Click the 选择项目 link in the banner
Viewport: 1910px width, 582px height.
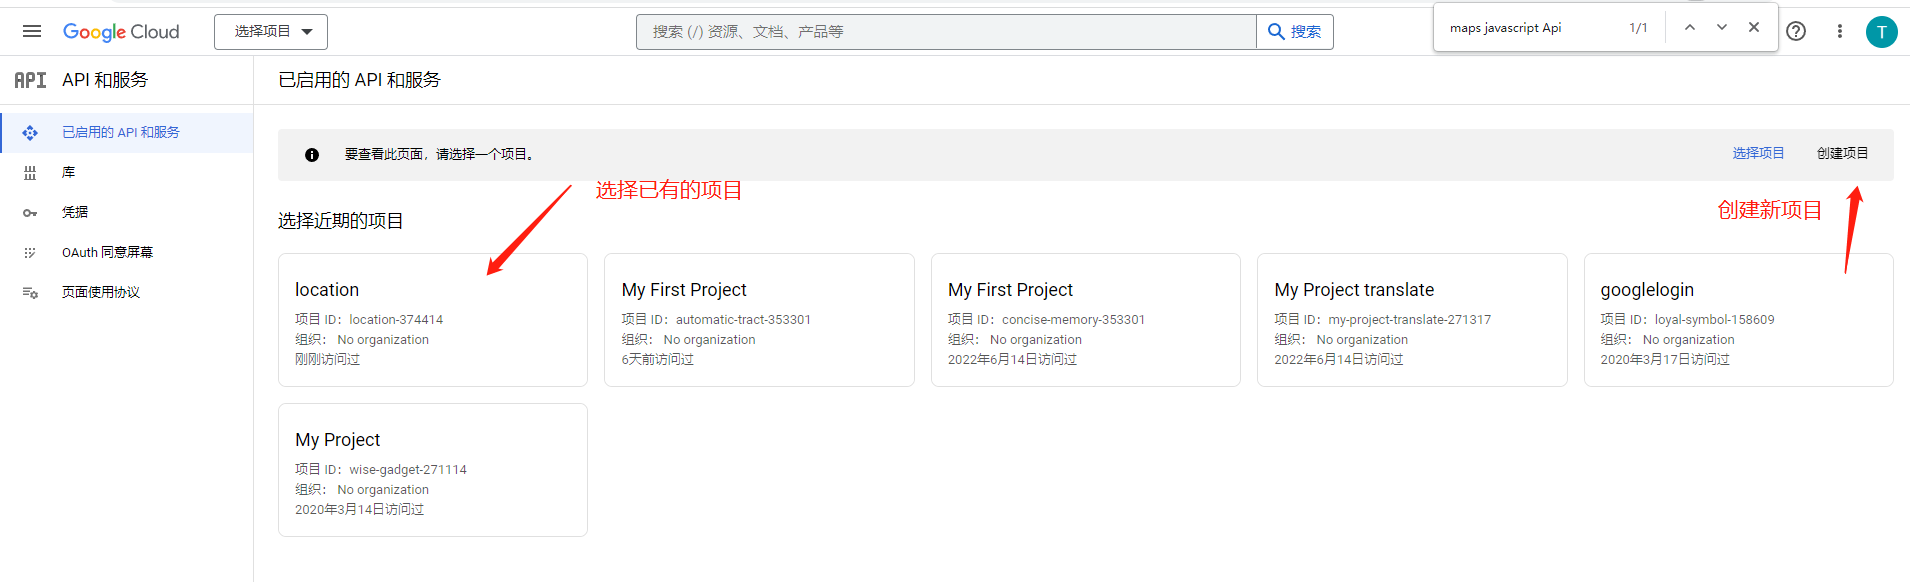[1758, 153]
